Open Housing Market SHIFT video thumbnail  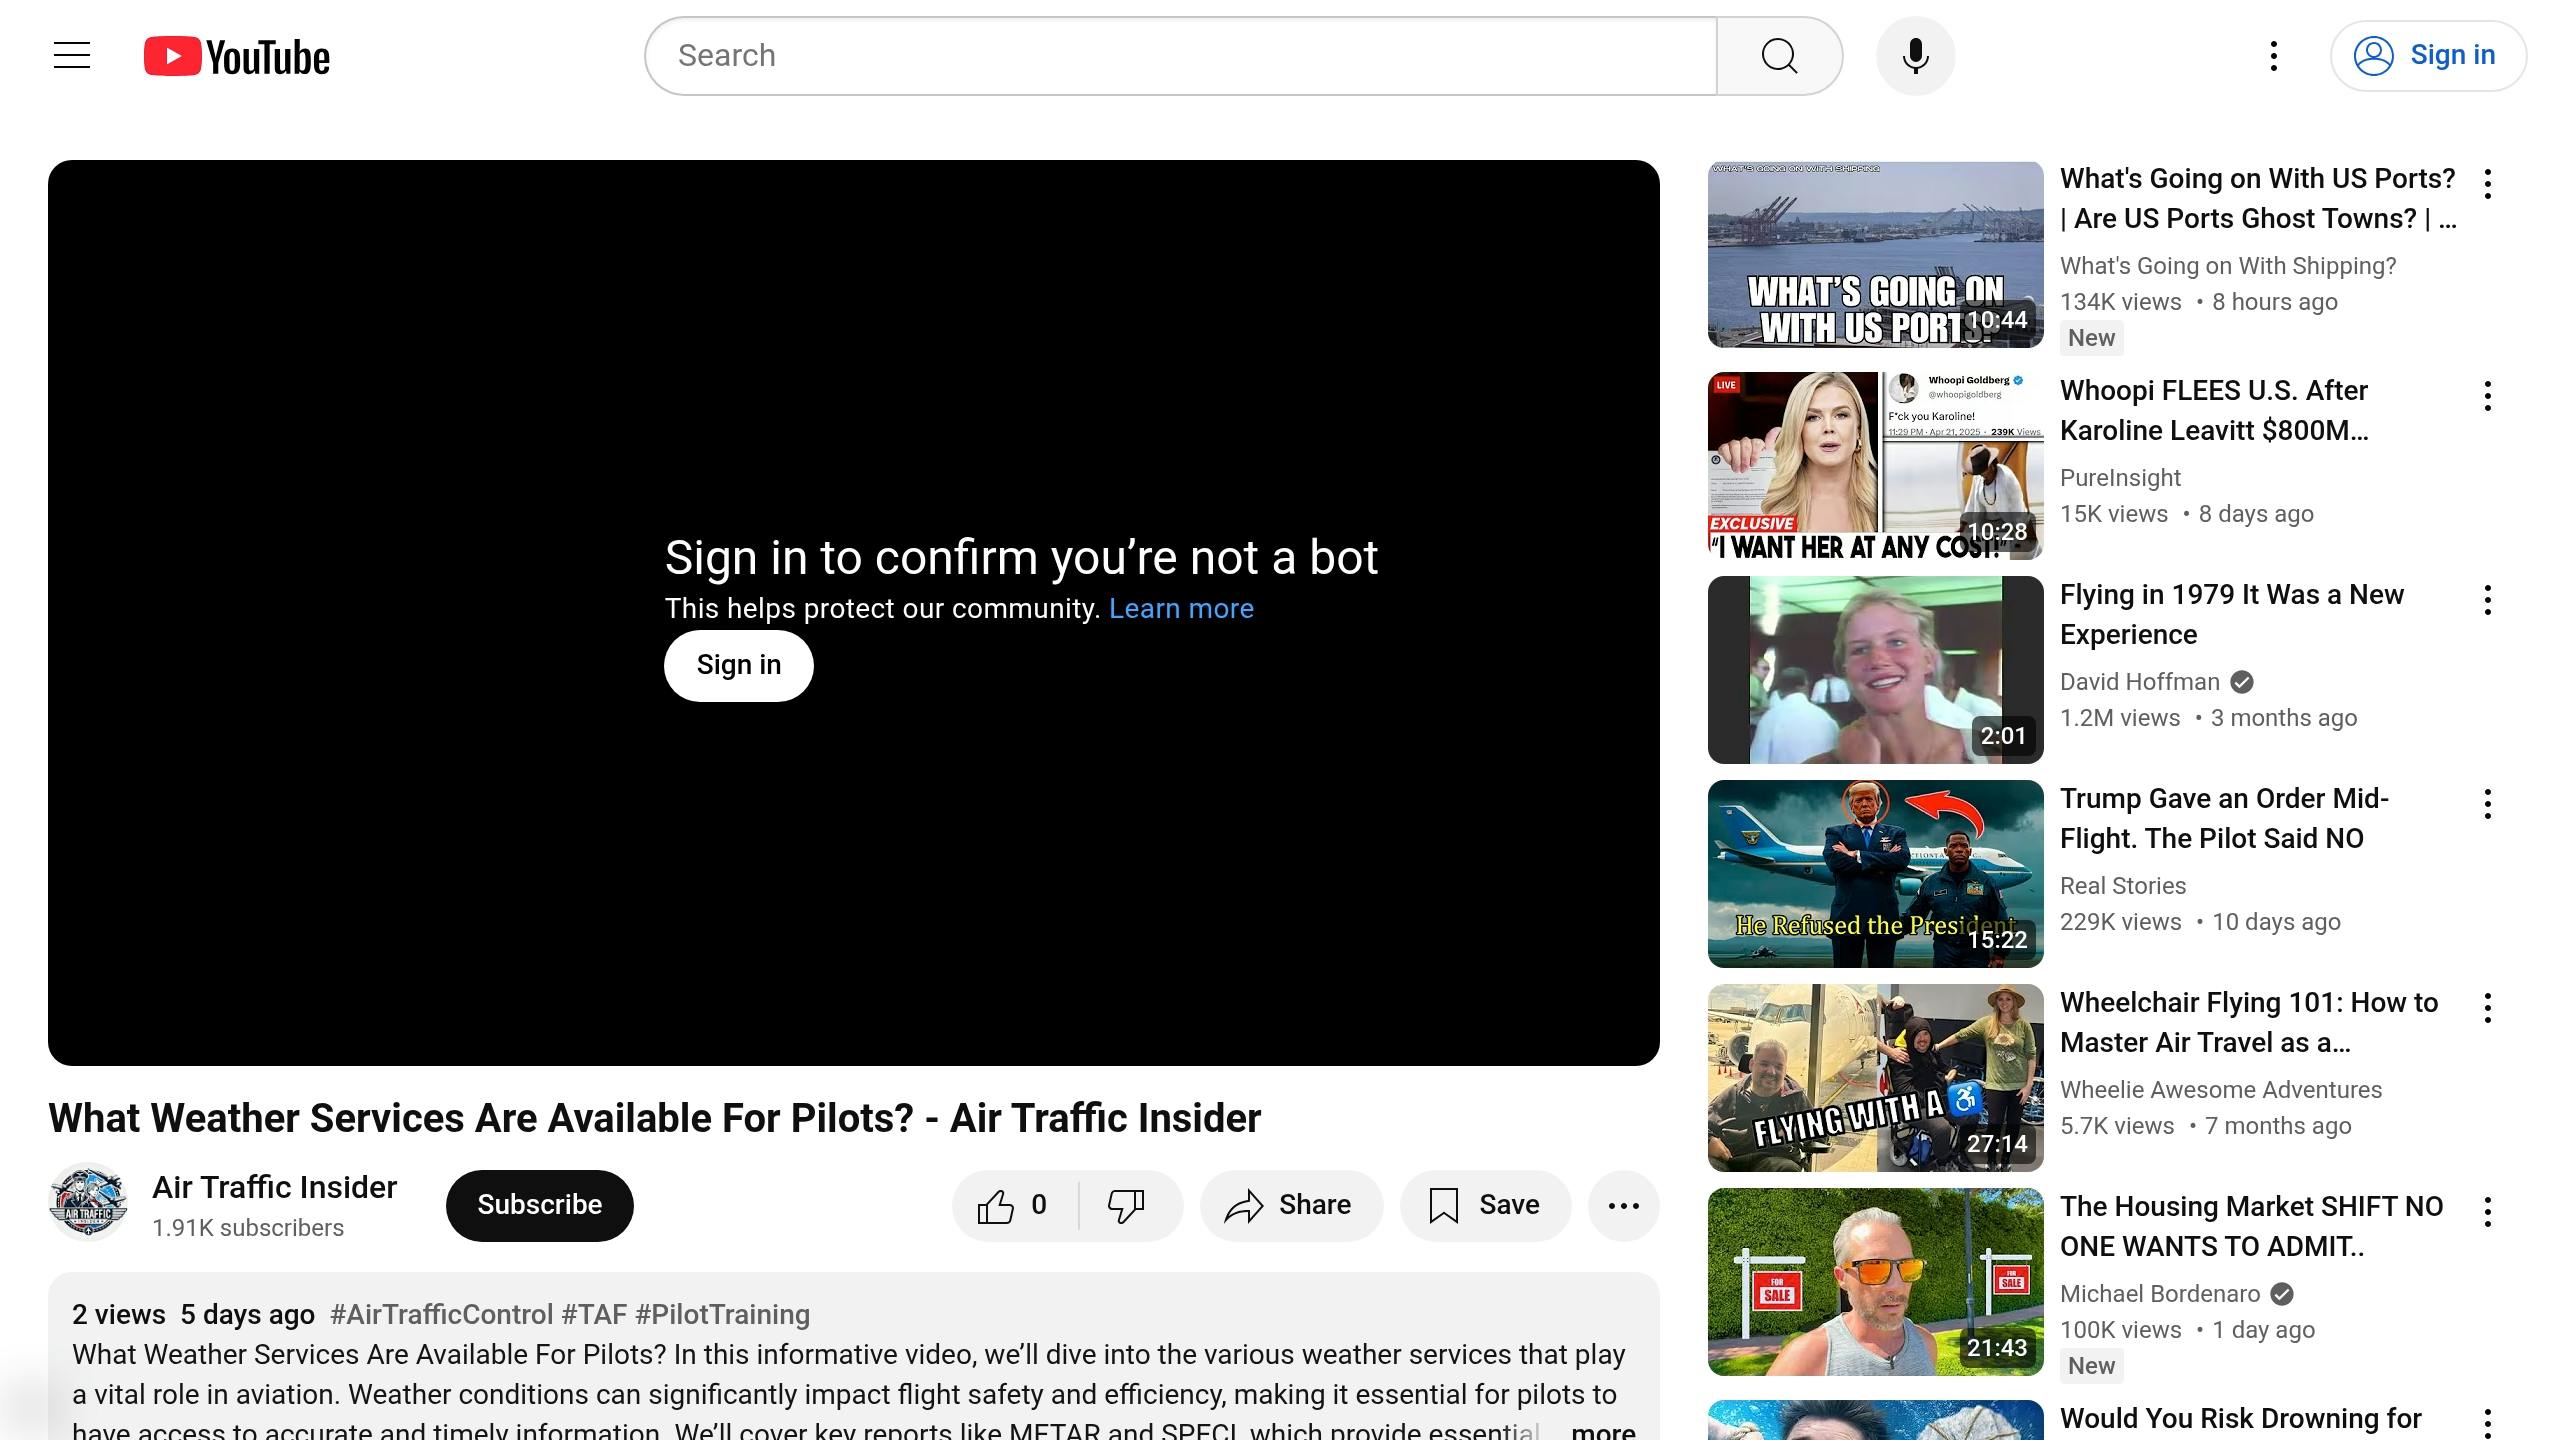(1875, 1282)
